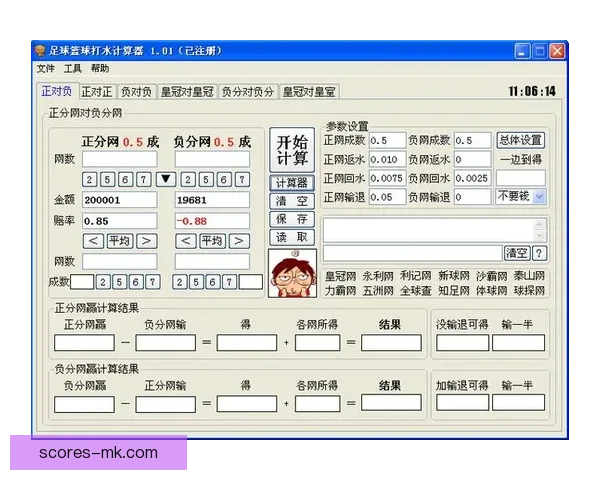600x480 pixels.
Task: Open the 工具 menu
Action: 72,69
